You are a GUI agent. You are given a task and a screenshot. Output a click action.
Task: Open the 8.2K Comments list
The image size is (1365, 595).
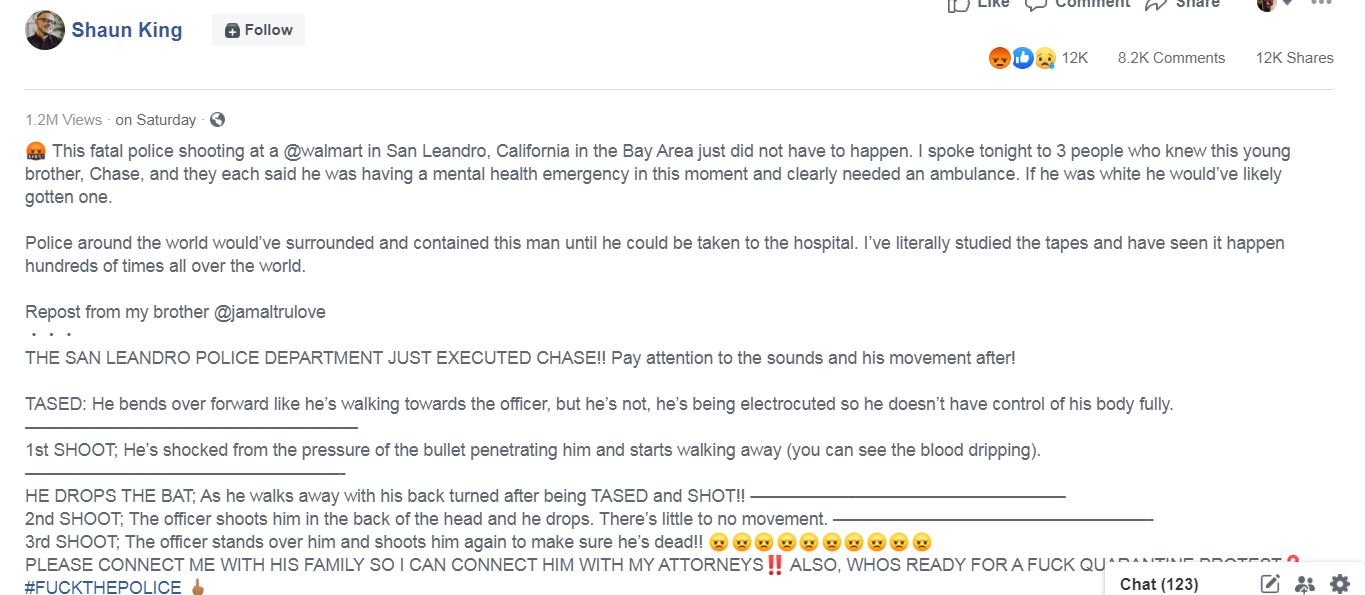click(1171, 58)
